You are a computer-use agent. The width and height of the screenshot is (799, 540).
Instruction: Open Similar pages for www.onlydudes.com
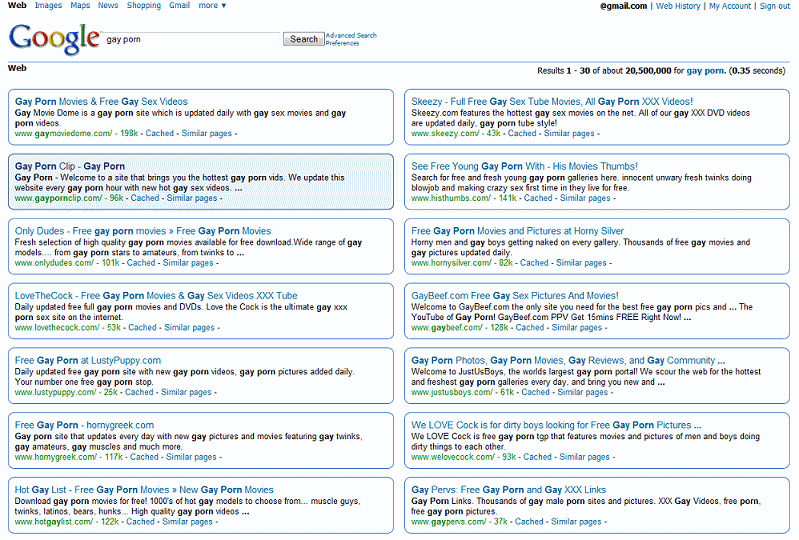point(188,263)
